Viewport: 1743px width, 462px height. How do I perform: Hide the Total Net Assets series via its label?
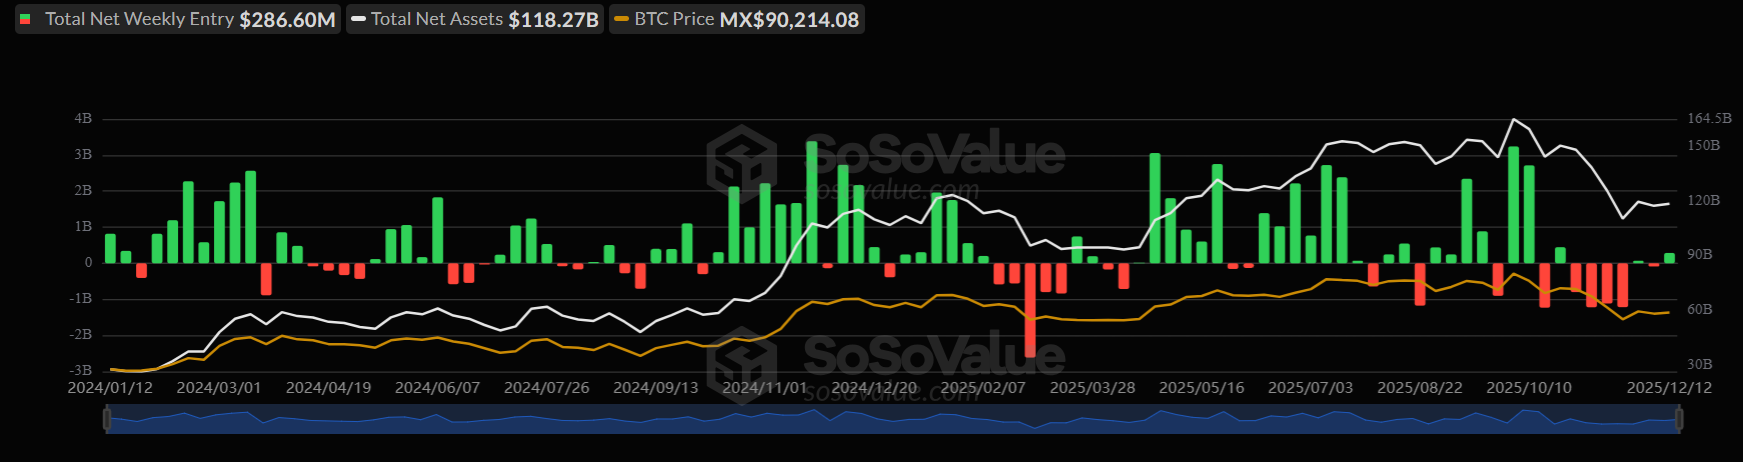pyautogui.click(x=437, y=19)
